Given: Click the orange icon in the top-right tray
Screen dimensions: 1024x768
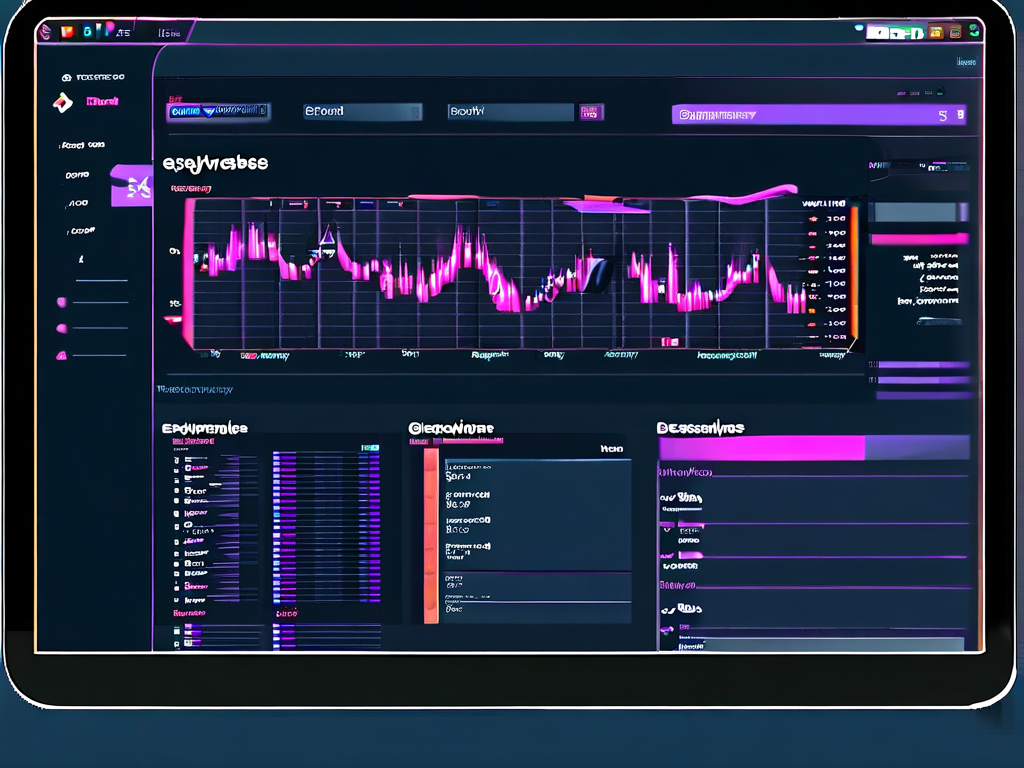Looking at the screenshot, I should (x=936, y=32).
